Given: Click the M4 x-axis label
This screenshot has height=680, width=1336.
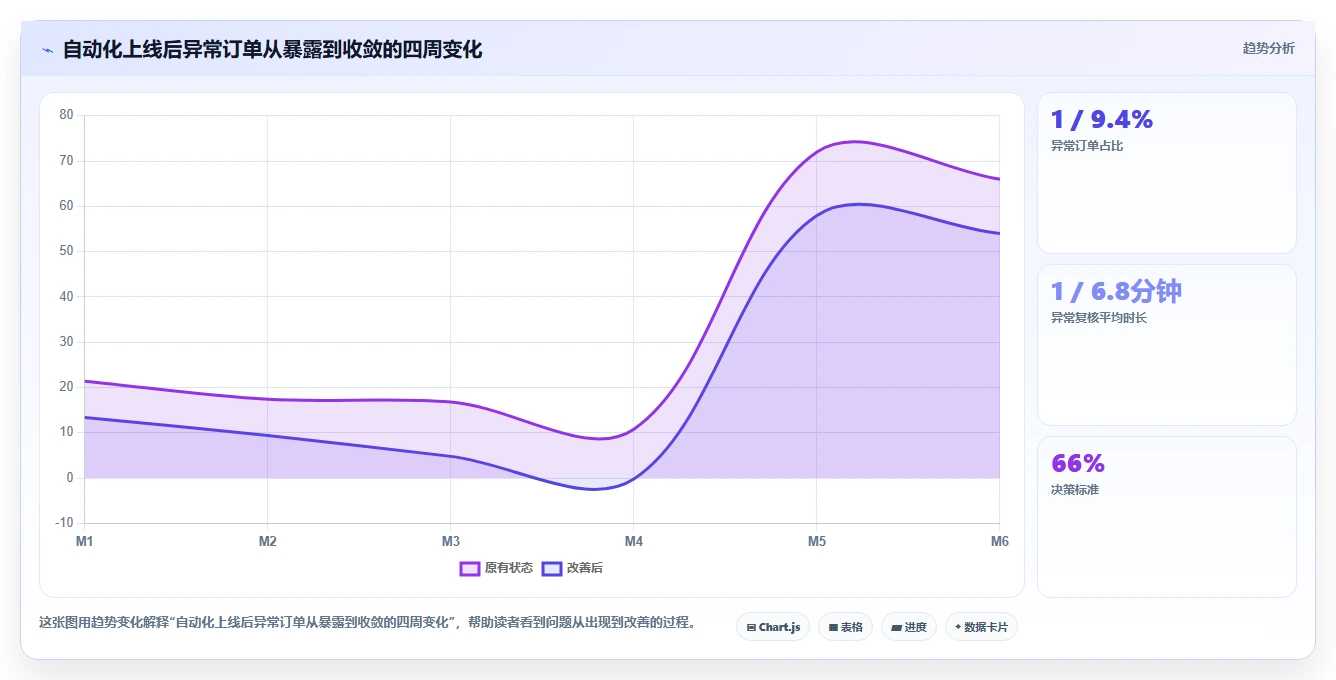Looking at the screenshot, I should click(634, 541).
